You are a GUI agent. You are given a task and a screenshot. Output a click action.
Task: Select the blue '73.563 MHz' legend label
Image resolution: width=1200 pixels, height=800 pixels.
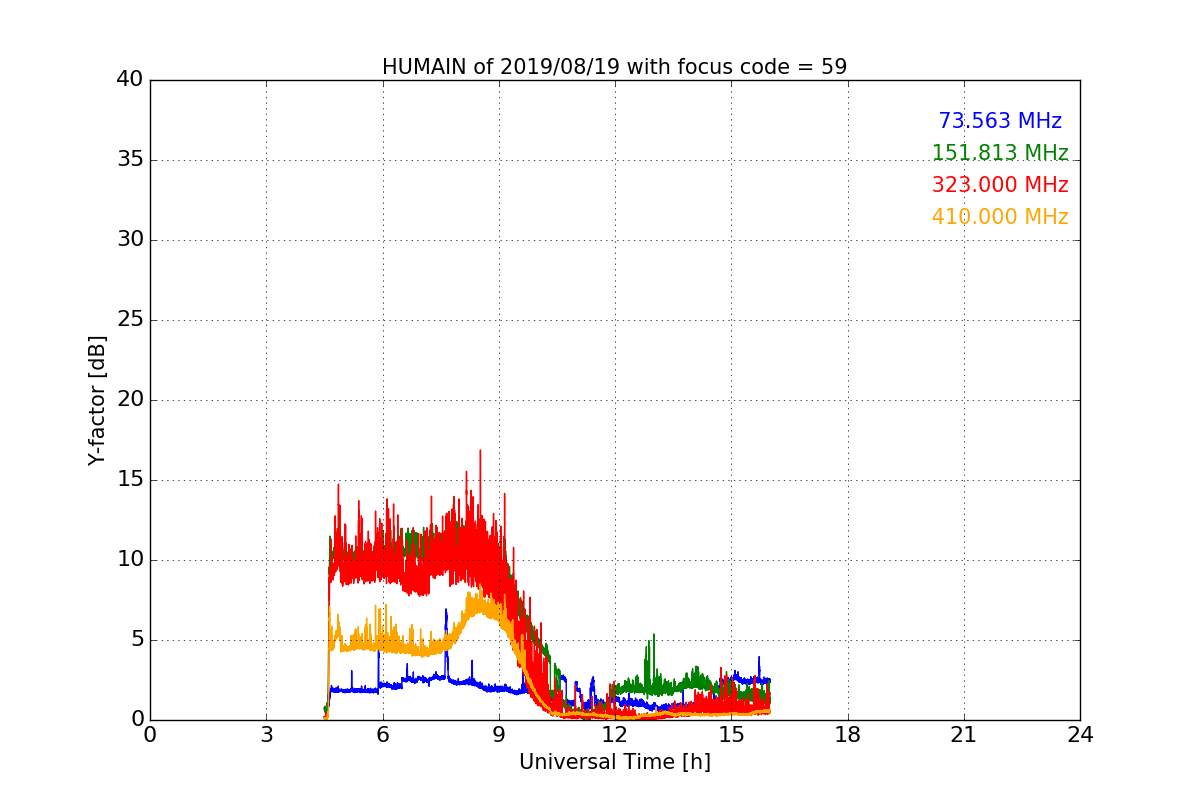(x=1000, y=121)
